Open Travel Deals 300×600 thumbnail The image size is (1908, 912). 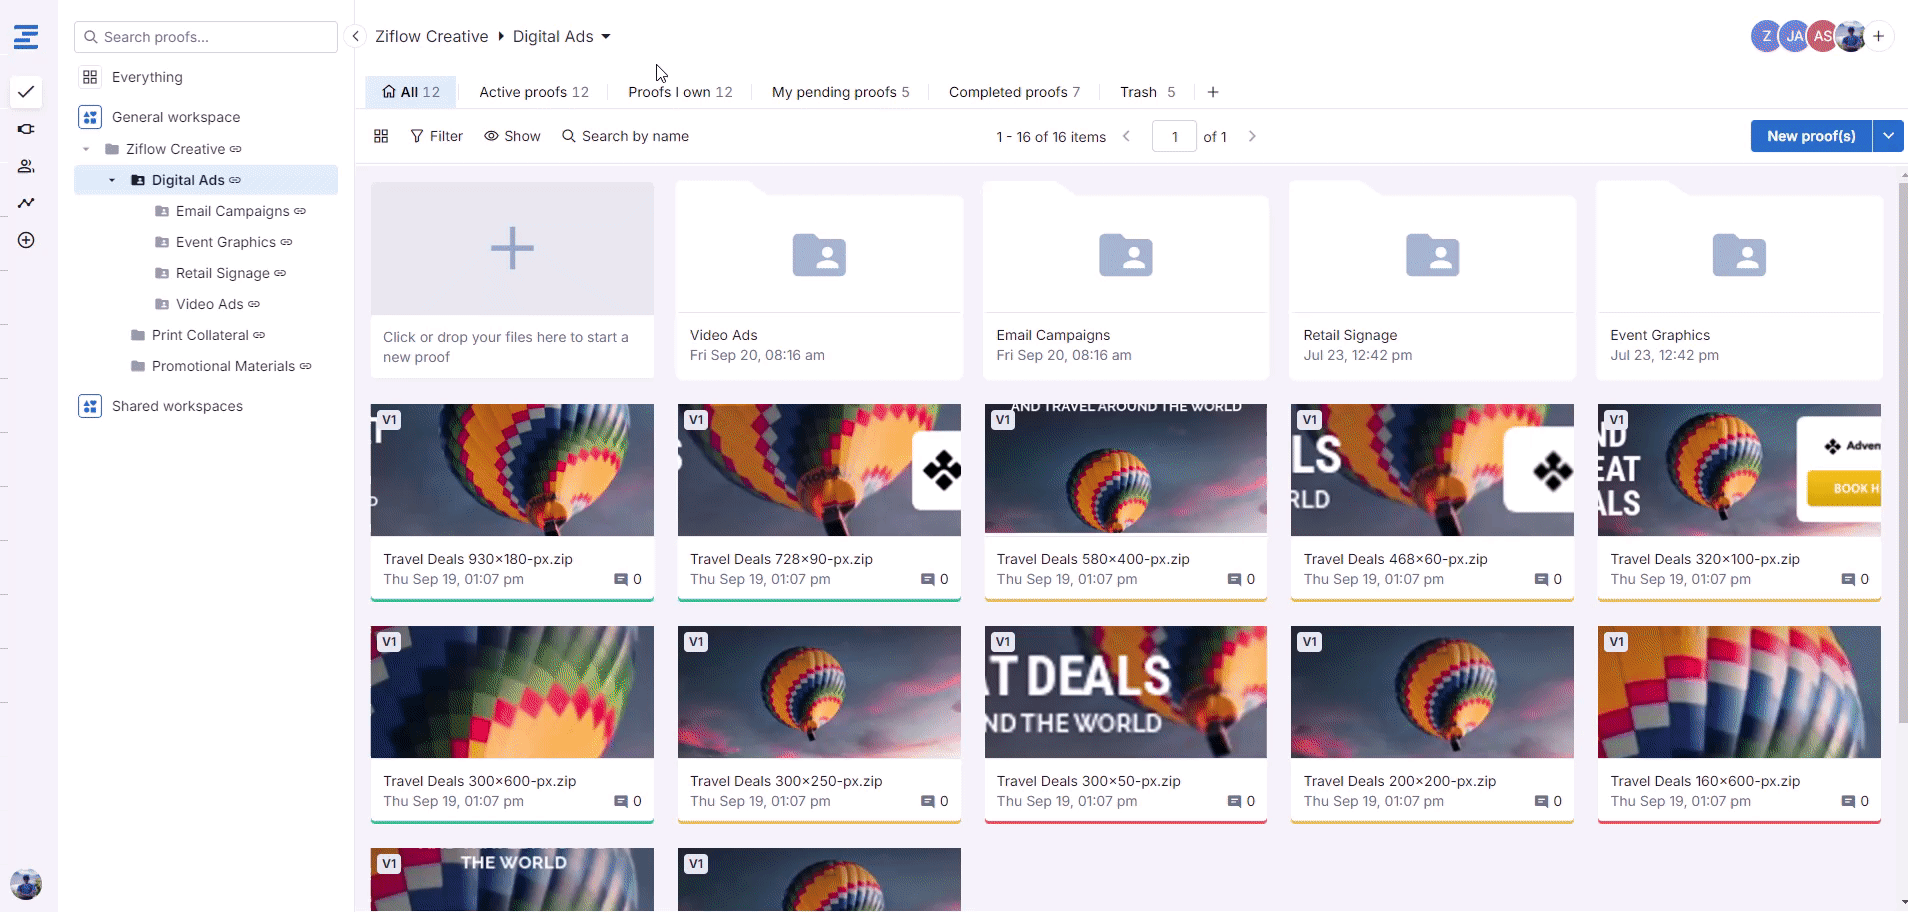[512, 692]
